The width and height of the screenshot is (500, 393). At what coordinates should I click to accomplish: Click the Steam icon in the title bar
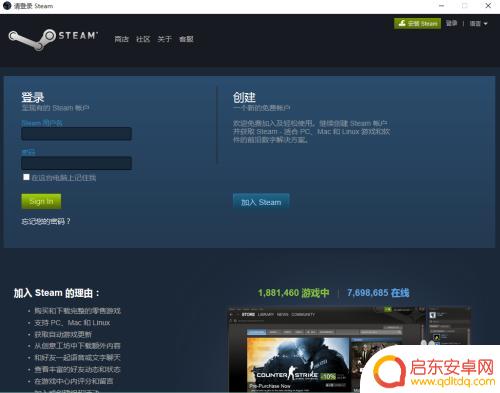click(7, 6)
